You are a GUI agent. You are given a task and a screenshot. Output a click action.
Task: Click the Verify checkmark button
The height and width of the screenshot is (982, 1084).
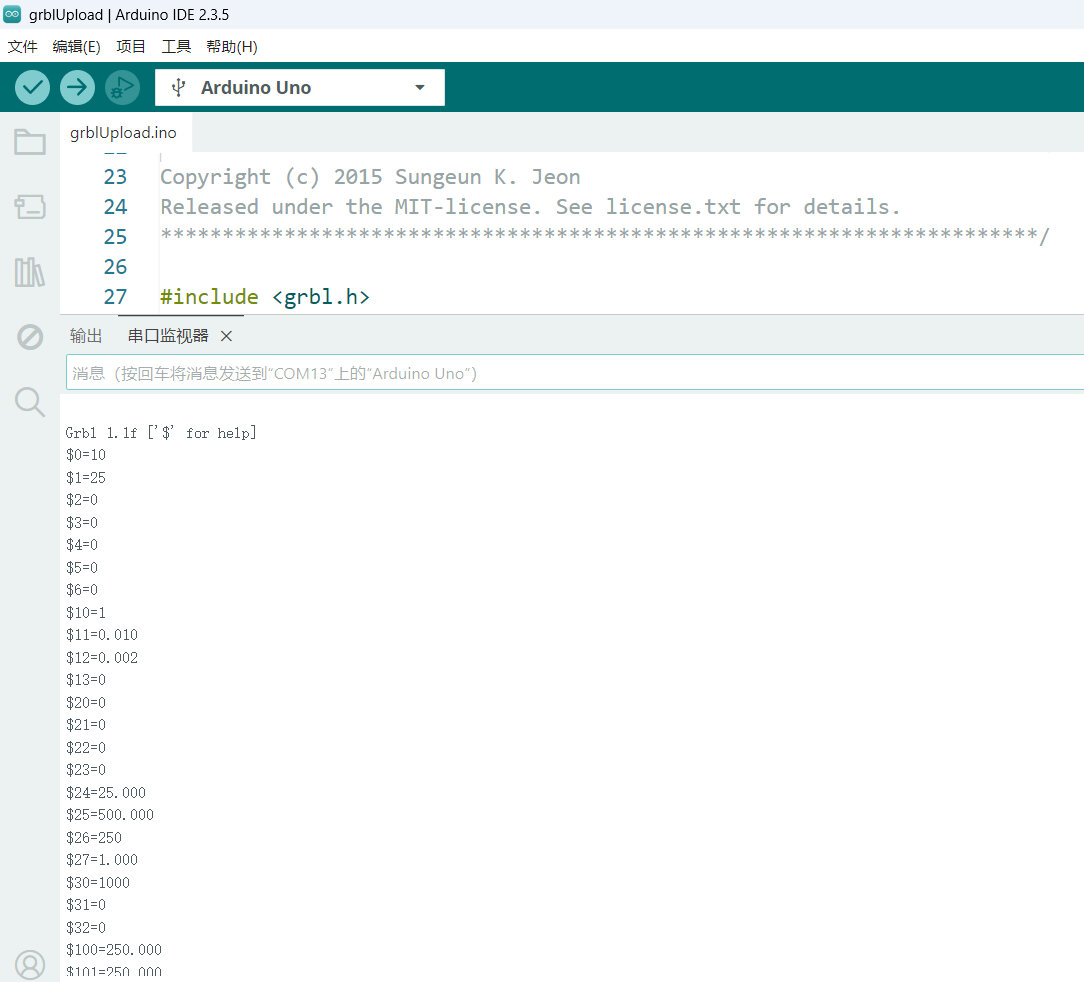click(x=32, y=88)
